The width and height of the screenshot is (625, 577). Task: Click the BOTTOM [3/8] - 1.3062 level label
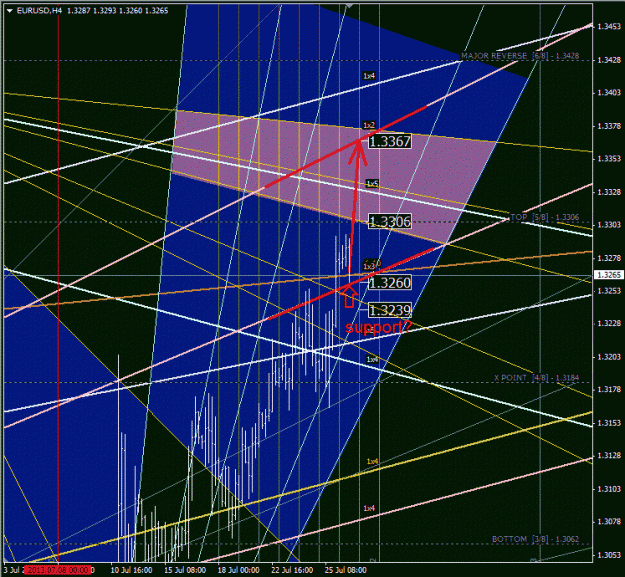click(535, 539)
